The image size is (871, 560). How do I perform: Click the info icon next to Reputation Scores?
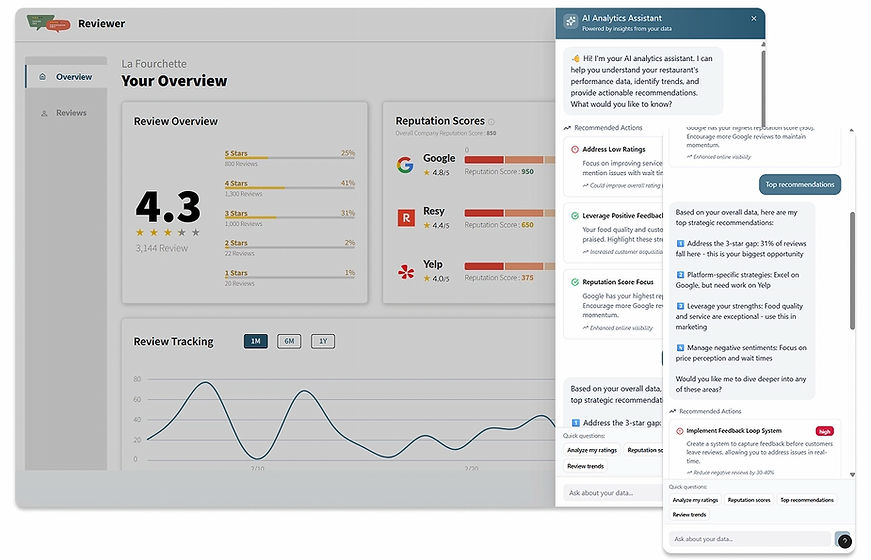[491, 122]
